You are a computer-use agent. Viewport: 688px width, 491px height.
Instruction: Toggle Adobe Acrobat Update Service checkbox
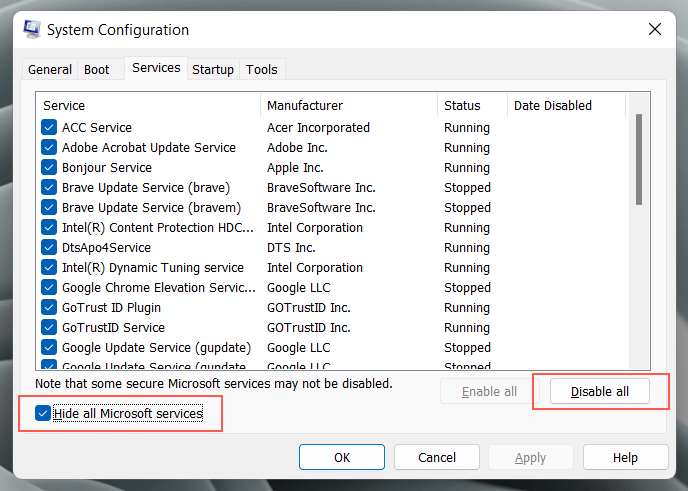point(49,148)
